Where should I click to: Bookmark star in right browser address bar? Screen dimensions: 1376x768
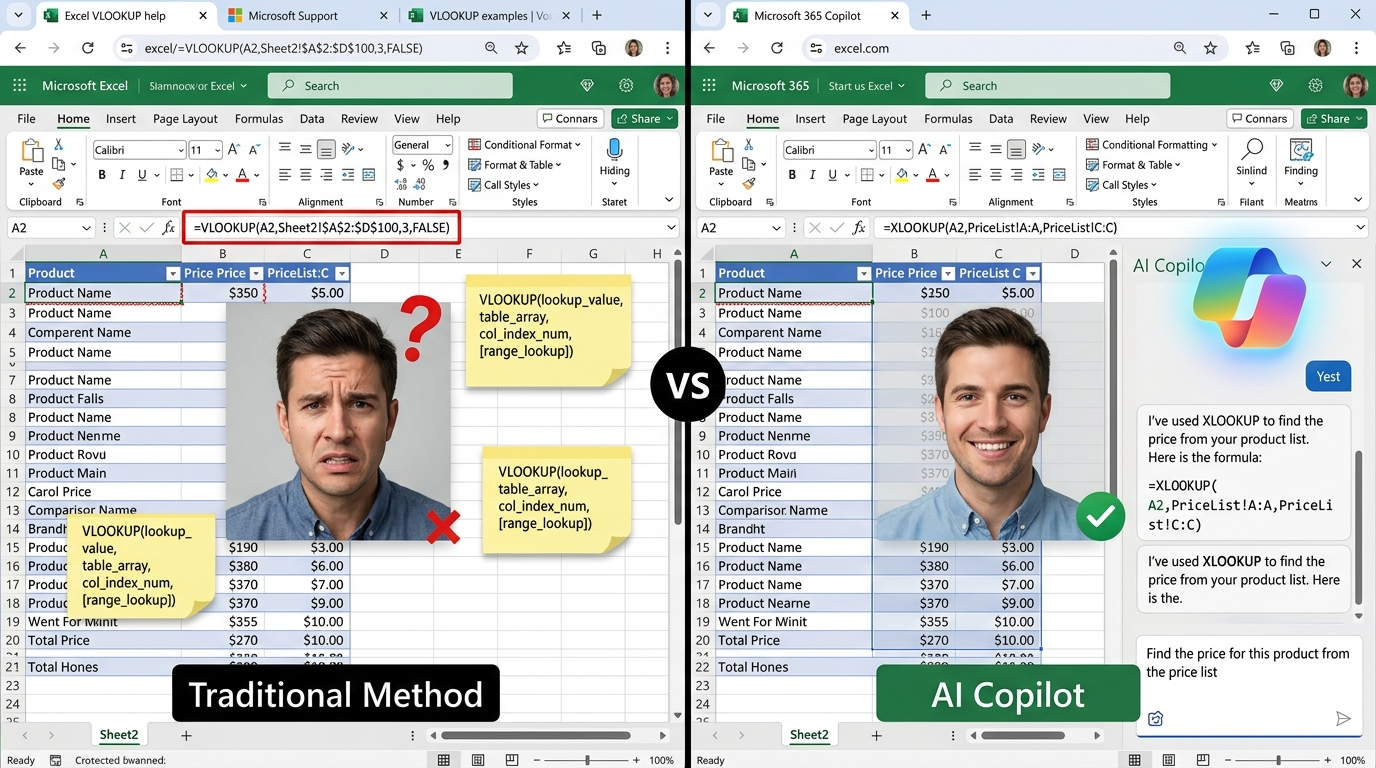1211,48
